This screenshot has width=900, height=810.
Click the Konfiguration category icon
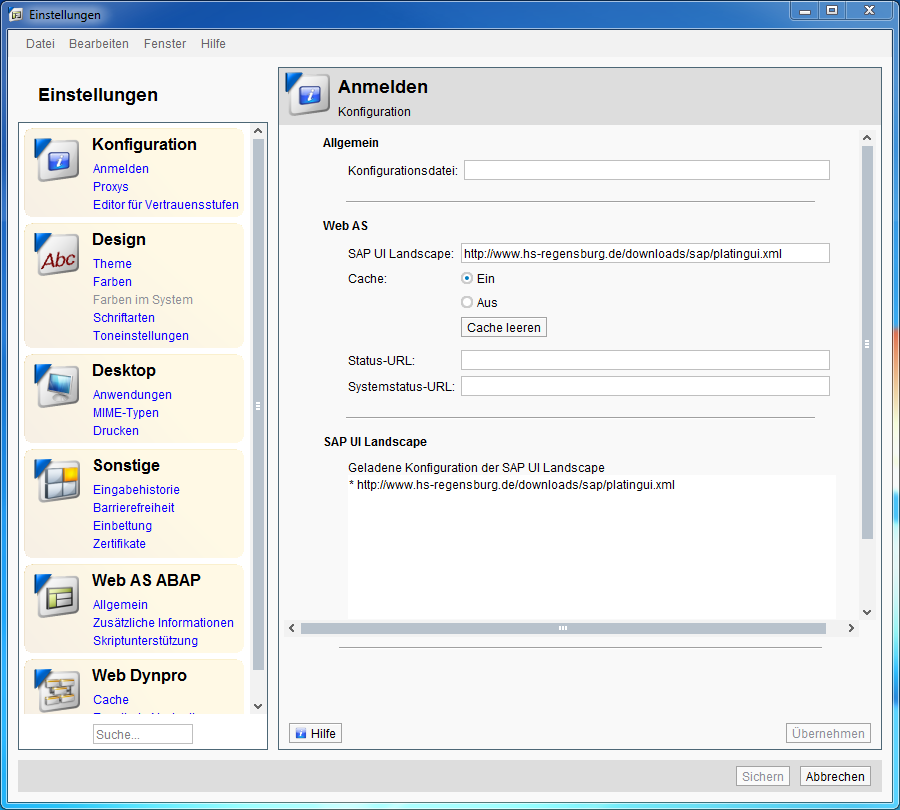click(x=57, y=160)
